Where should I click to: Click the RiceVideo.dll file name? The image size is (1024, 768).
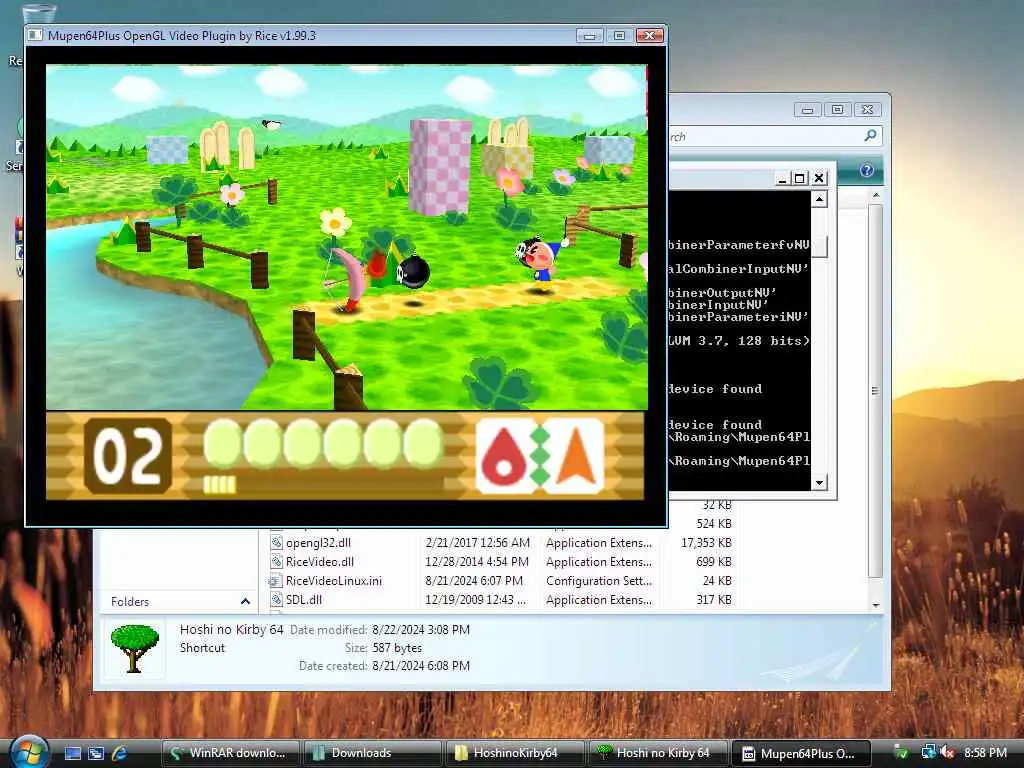point(320,562)
